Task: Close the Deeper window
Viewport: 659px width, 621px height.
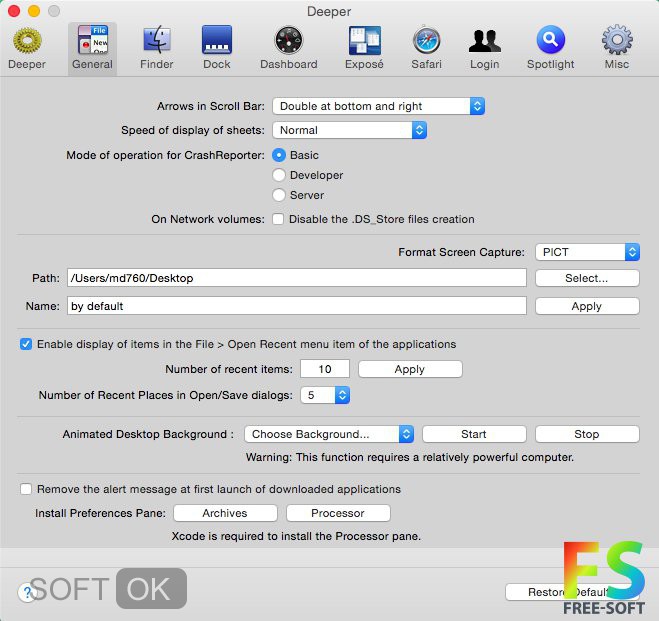Action: point(14,11)
